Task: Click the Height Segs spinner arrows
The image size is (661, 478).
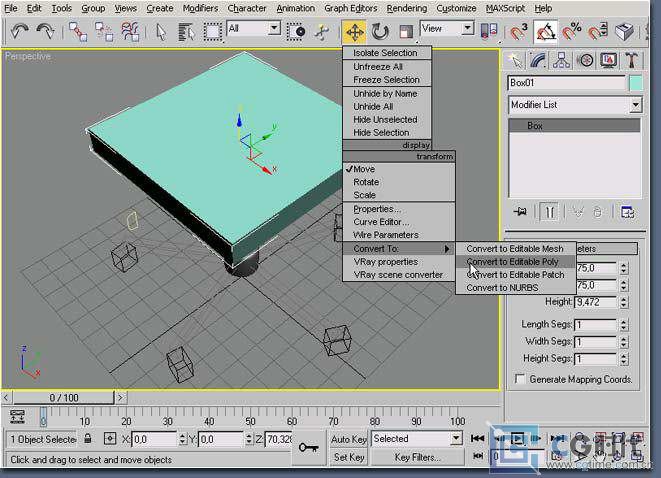Action: pyautogui.click(x=624, y=359)
